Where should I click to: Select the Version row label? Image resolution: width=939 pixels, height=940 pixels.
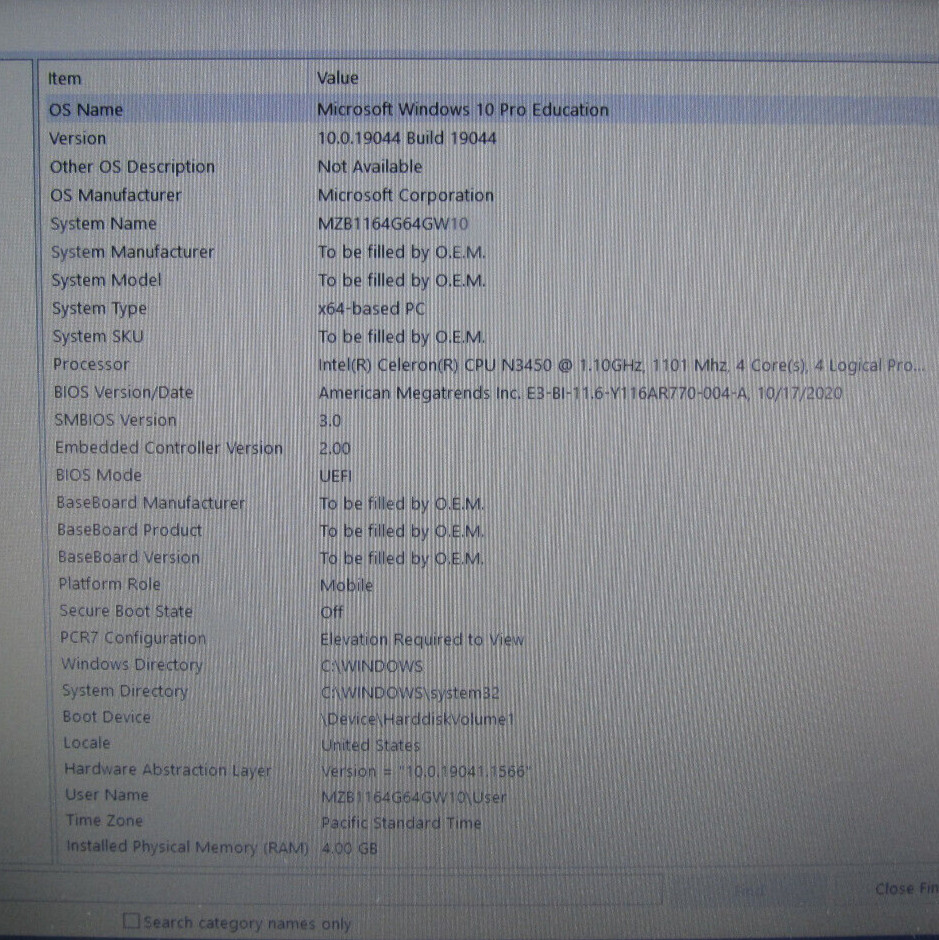pos(77,138)
